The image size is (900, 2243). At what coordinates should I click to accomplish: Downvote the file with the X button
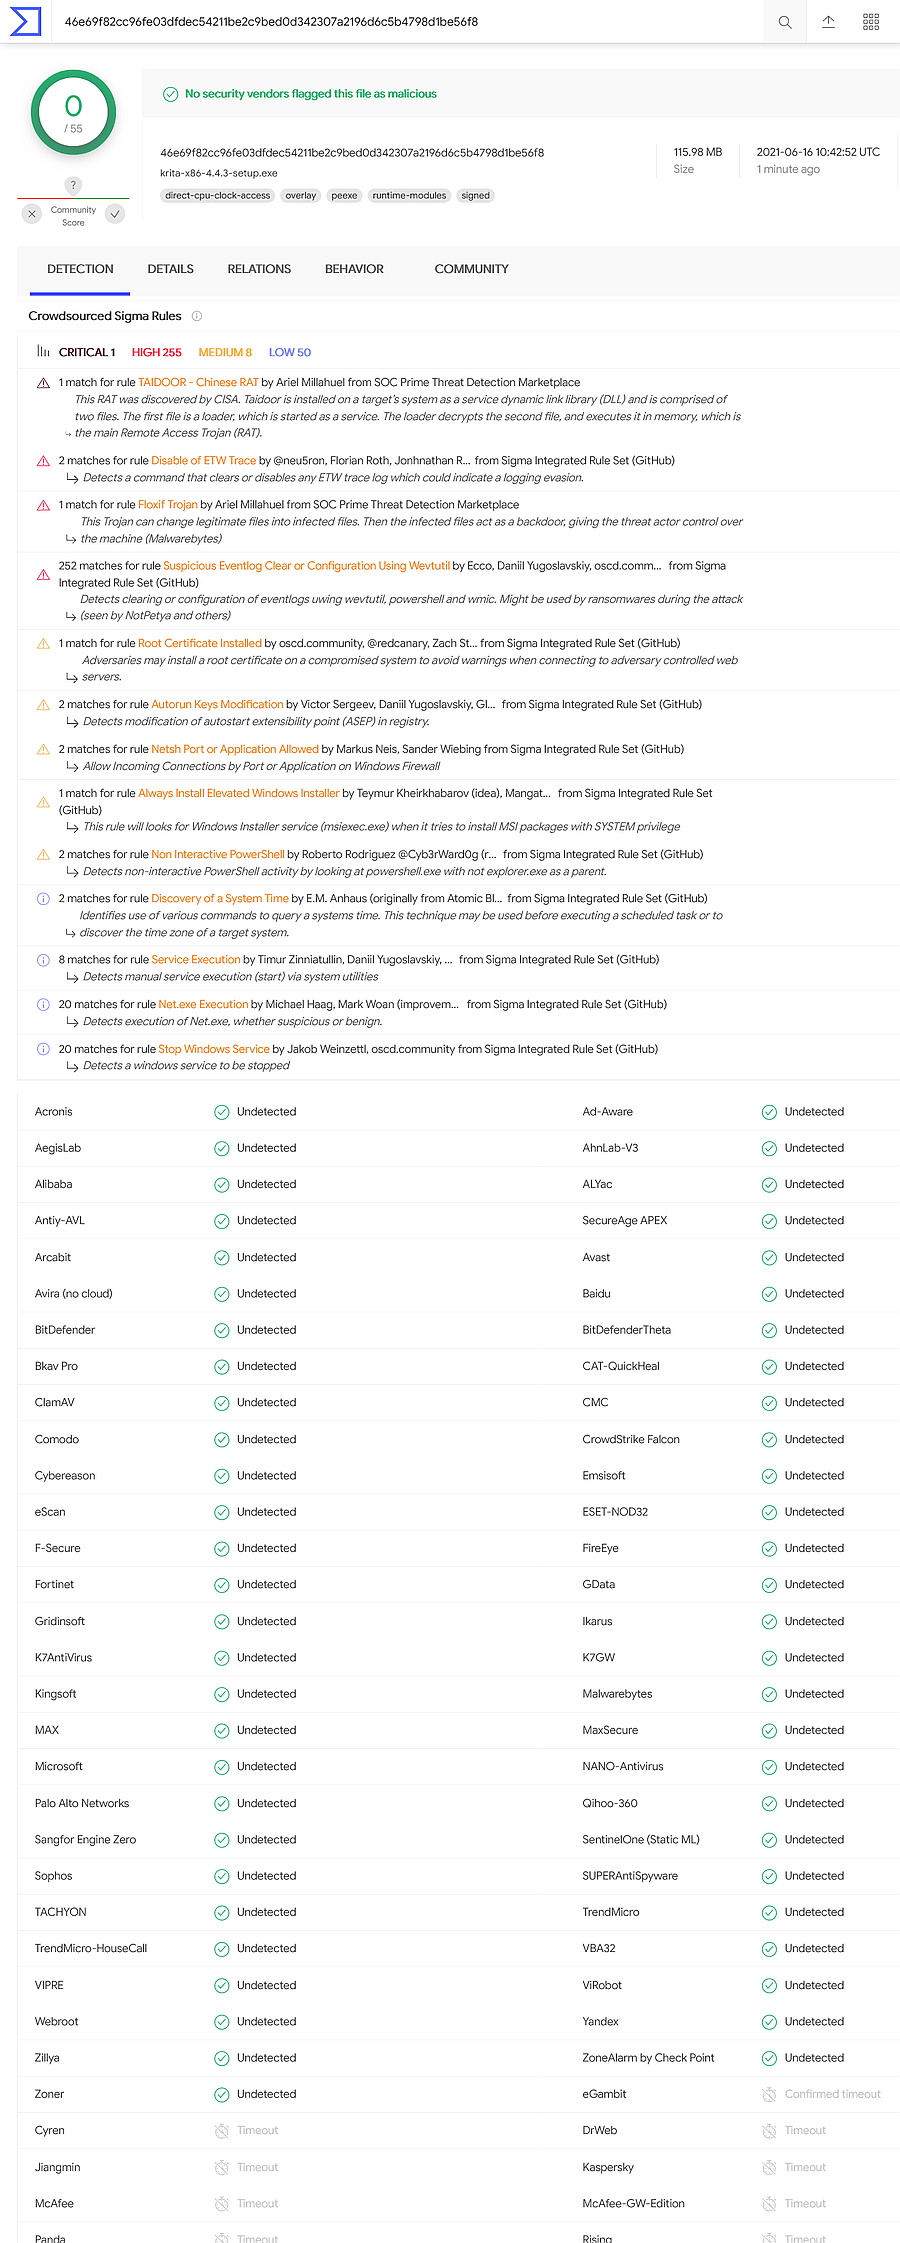(32, 214)
